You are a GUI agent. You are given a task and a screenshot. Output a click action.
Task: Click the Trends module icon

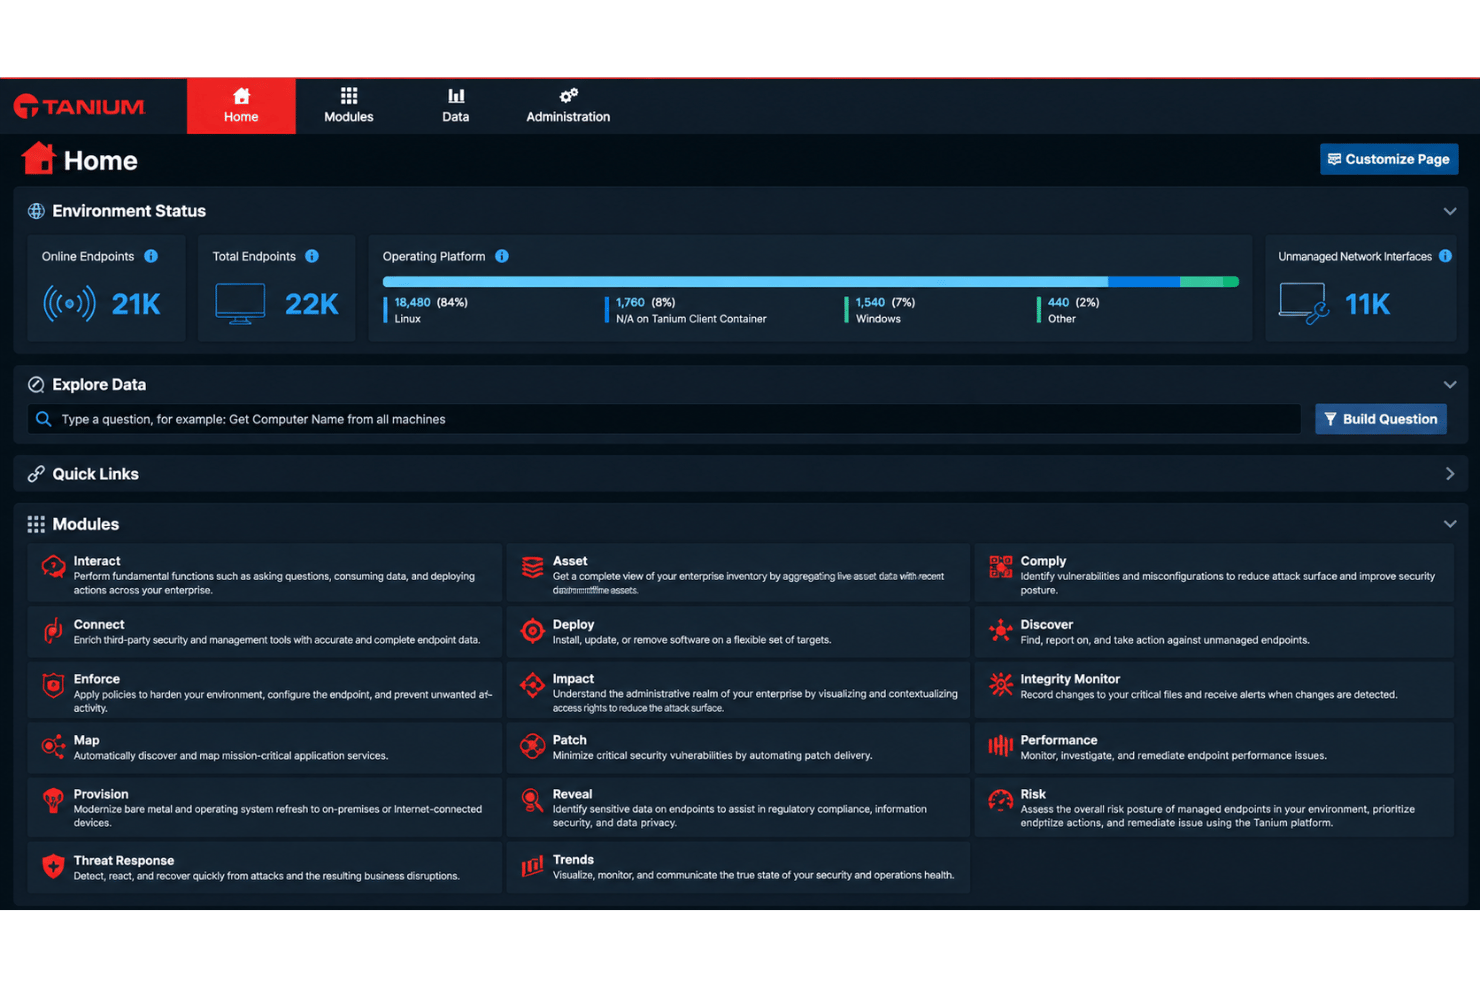532,866
